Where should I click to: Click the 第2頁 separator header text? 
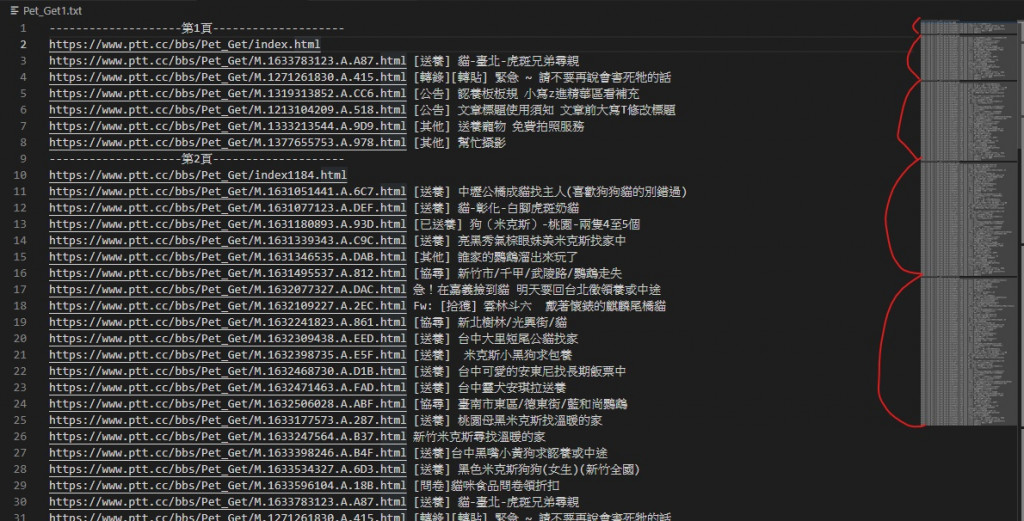coord(197,159)
